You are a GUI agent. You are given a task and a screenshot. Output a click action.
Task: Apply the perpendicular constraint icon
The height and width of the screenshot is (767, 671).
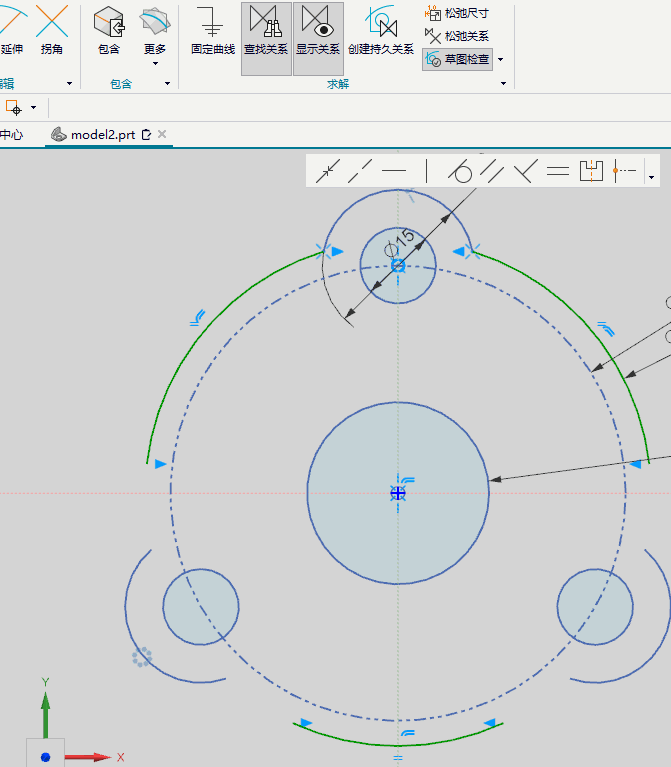click(525, 171)
